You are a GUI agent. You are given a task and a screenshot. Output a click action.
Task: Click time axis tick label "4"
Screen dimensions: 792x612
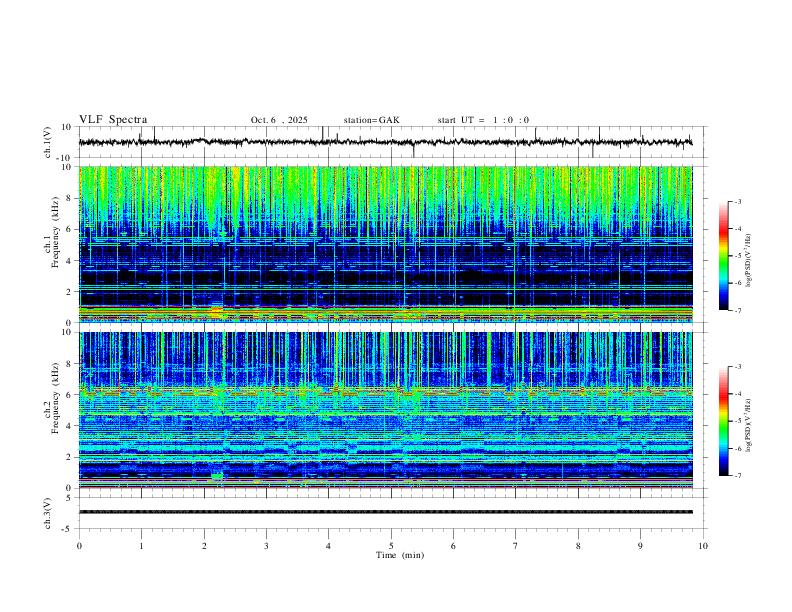tap(329, 546)
